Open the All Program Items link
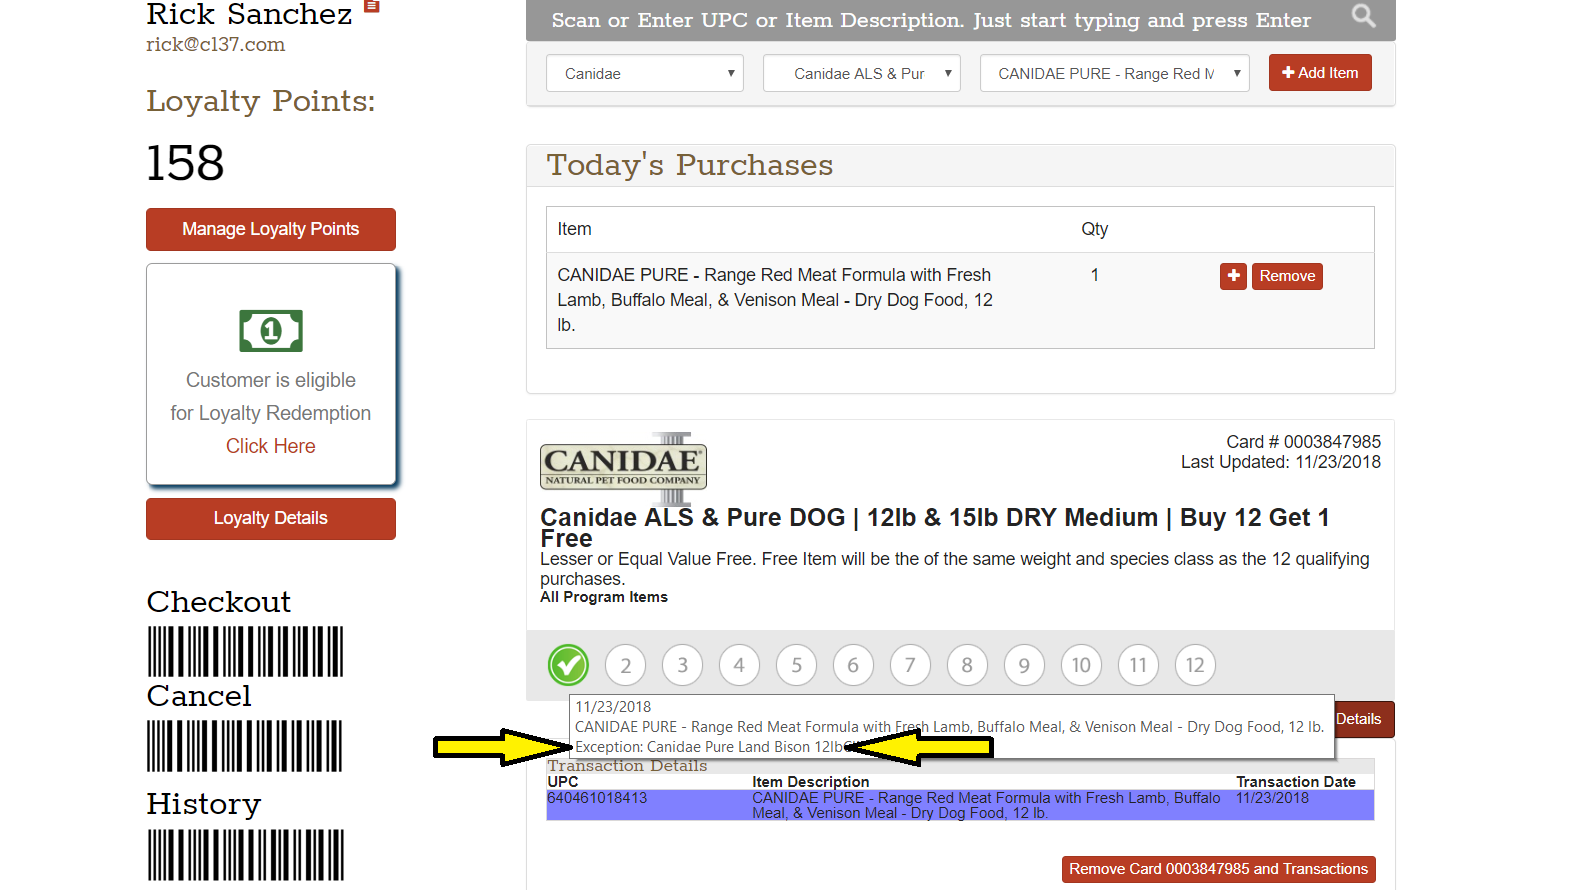The image size is (1583, 890). click(x=604, y=597)
